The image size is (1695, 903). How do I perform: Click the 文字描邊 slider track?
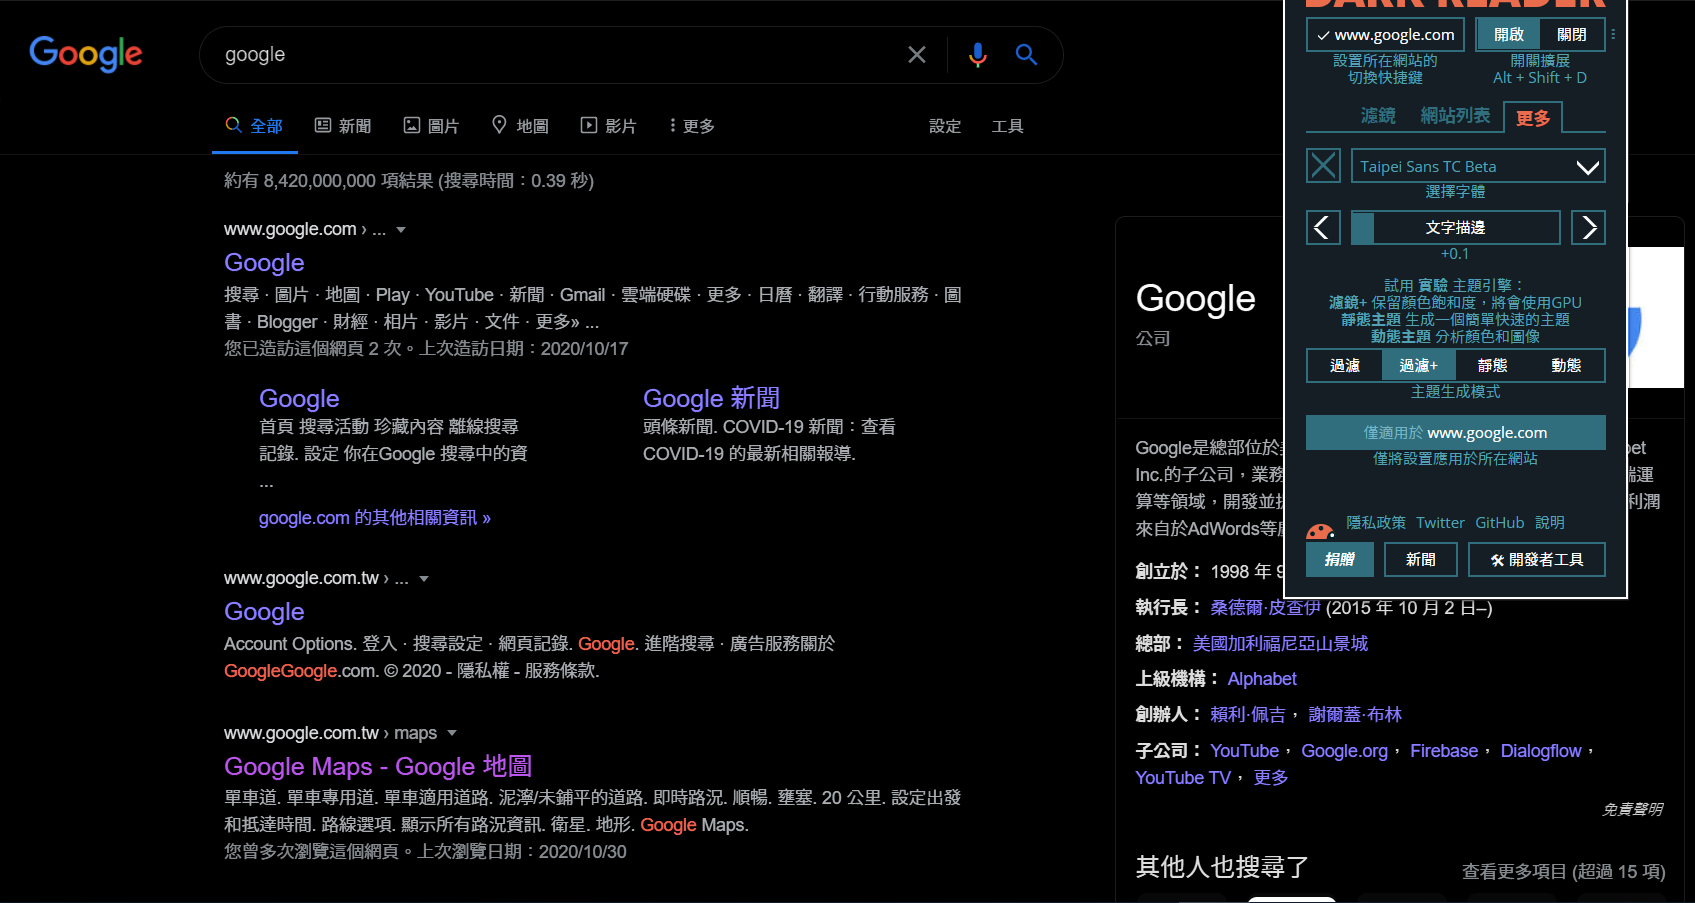click(1455, 228)
